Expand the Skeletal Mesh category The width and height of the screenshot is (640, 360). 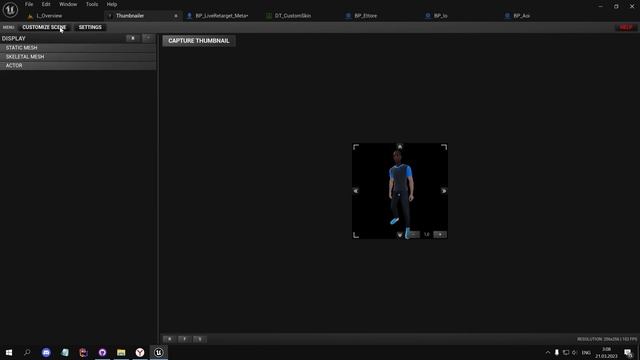78,57
